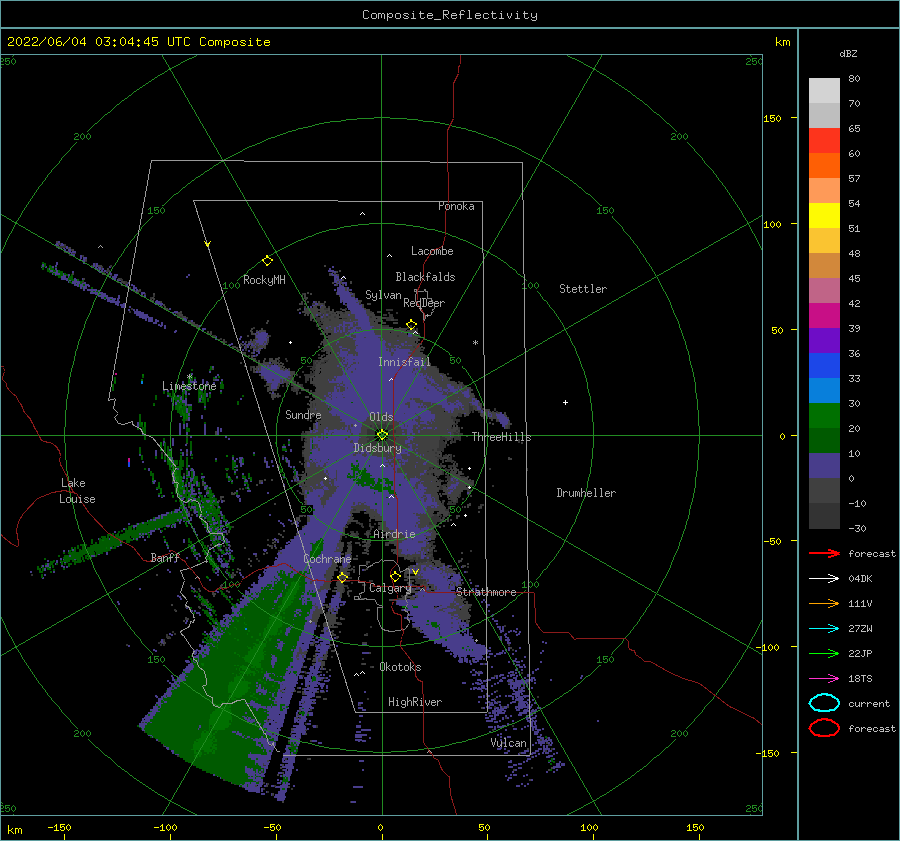Viewport: 900px width, 841px height.
Task: Select the Banff label
Action: click(165, 557)
